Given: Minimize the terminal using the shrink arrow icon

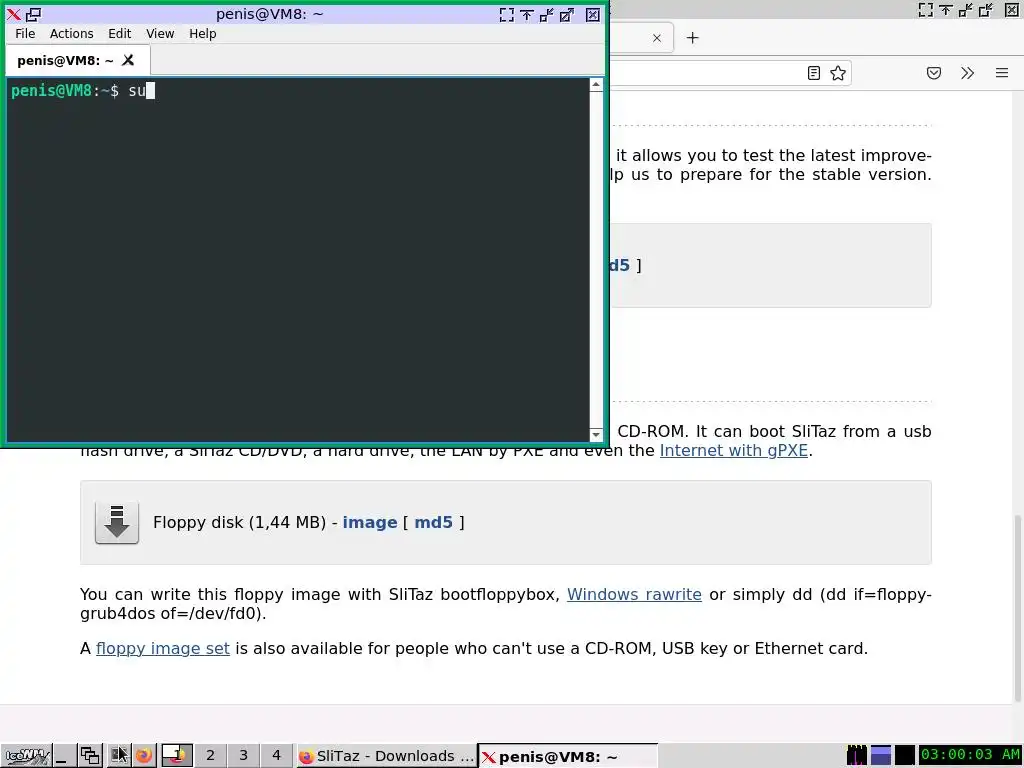Looking at the screenshot, I should tap(547, 14).
